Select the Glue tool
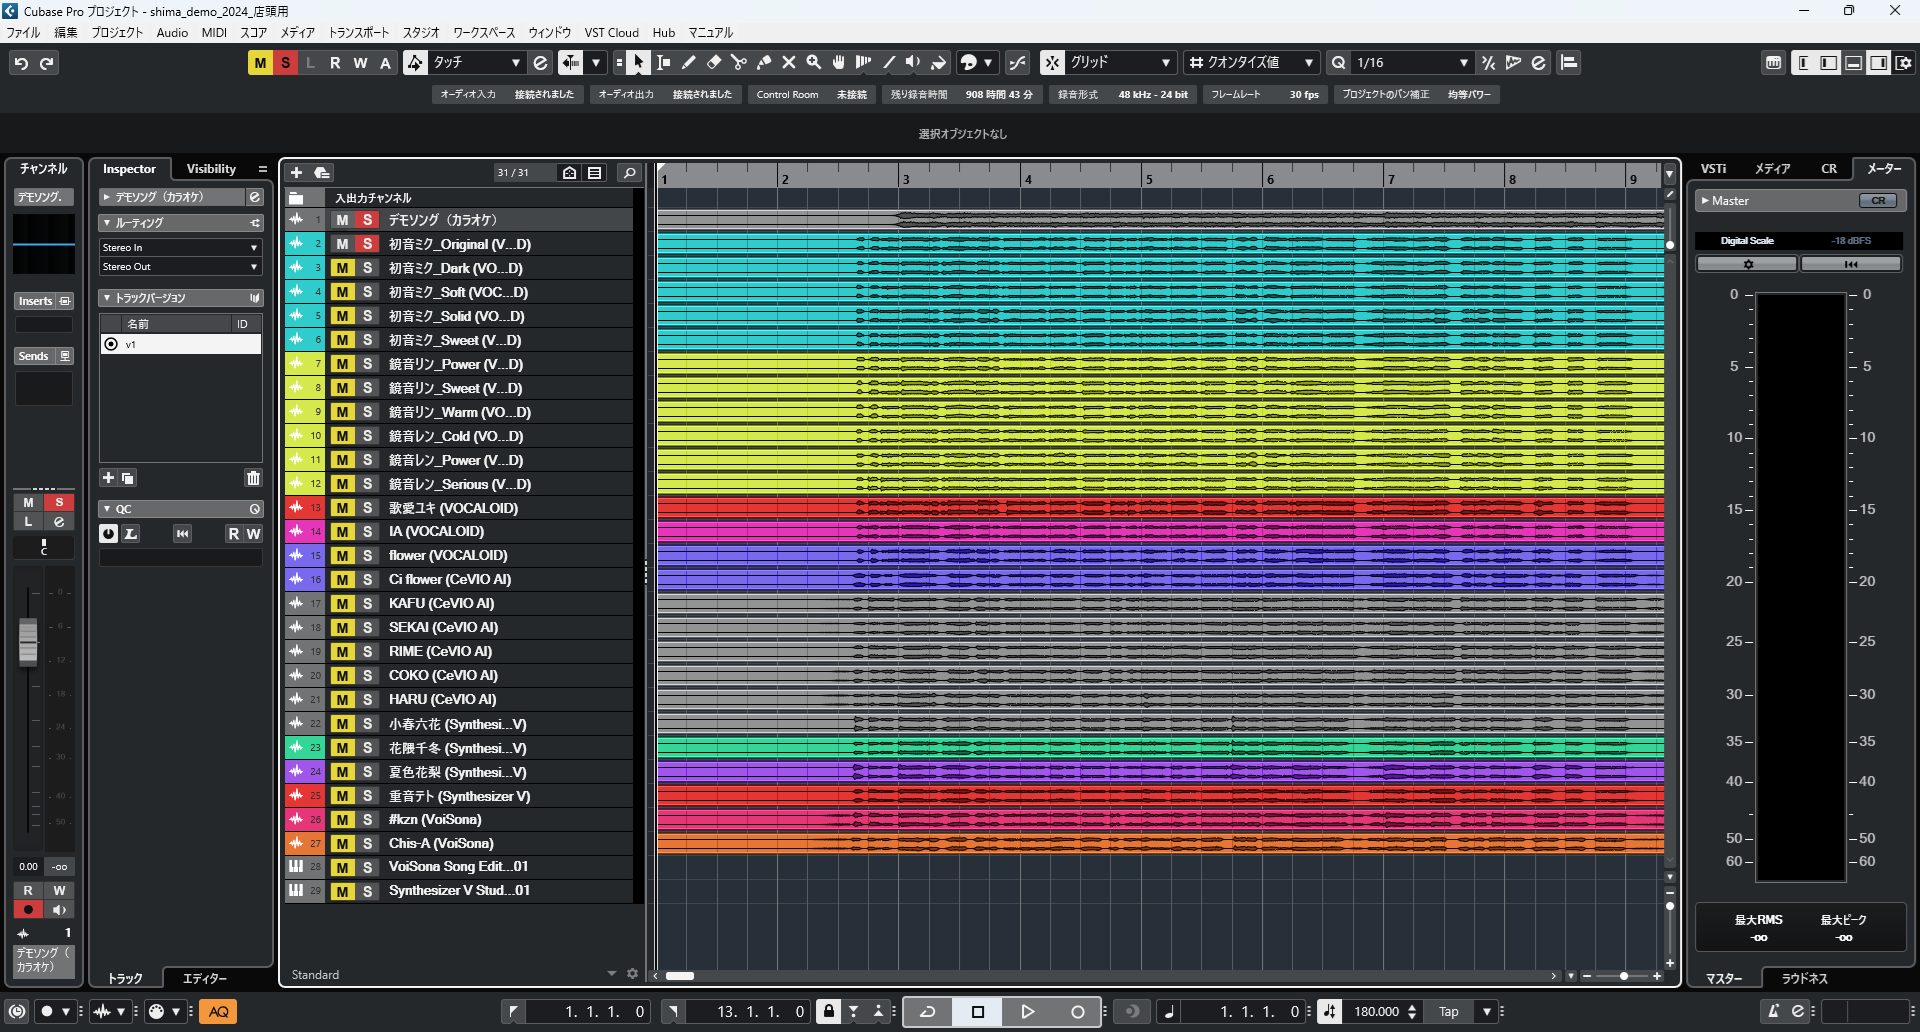This screenshot has height=1032, width=1920. (x=764, y=62)
